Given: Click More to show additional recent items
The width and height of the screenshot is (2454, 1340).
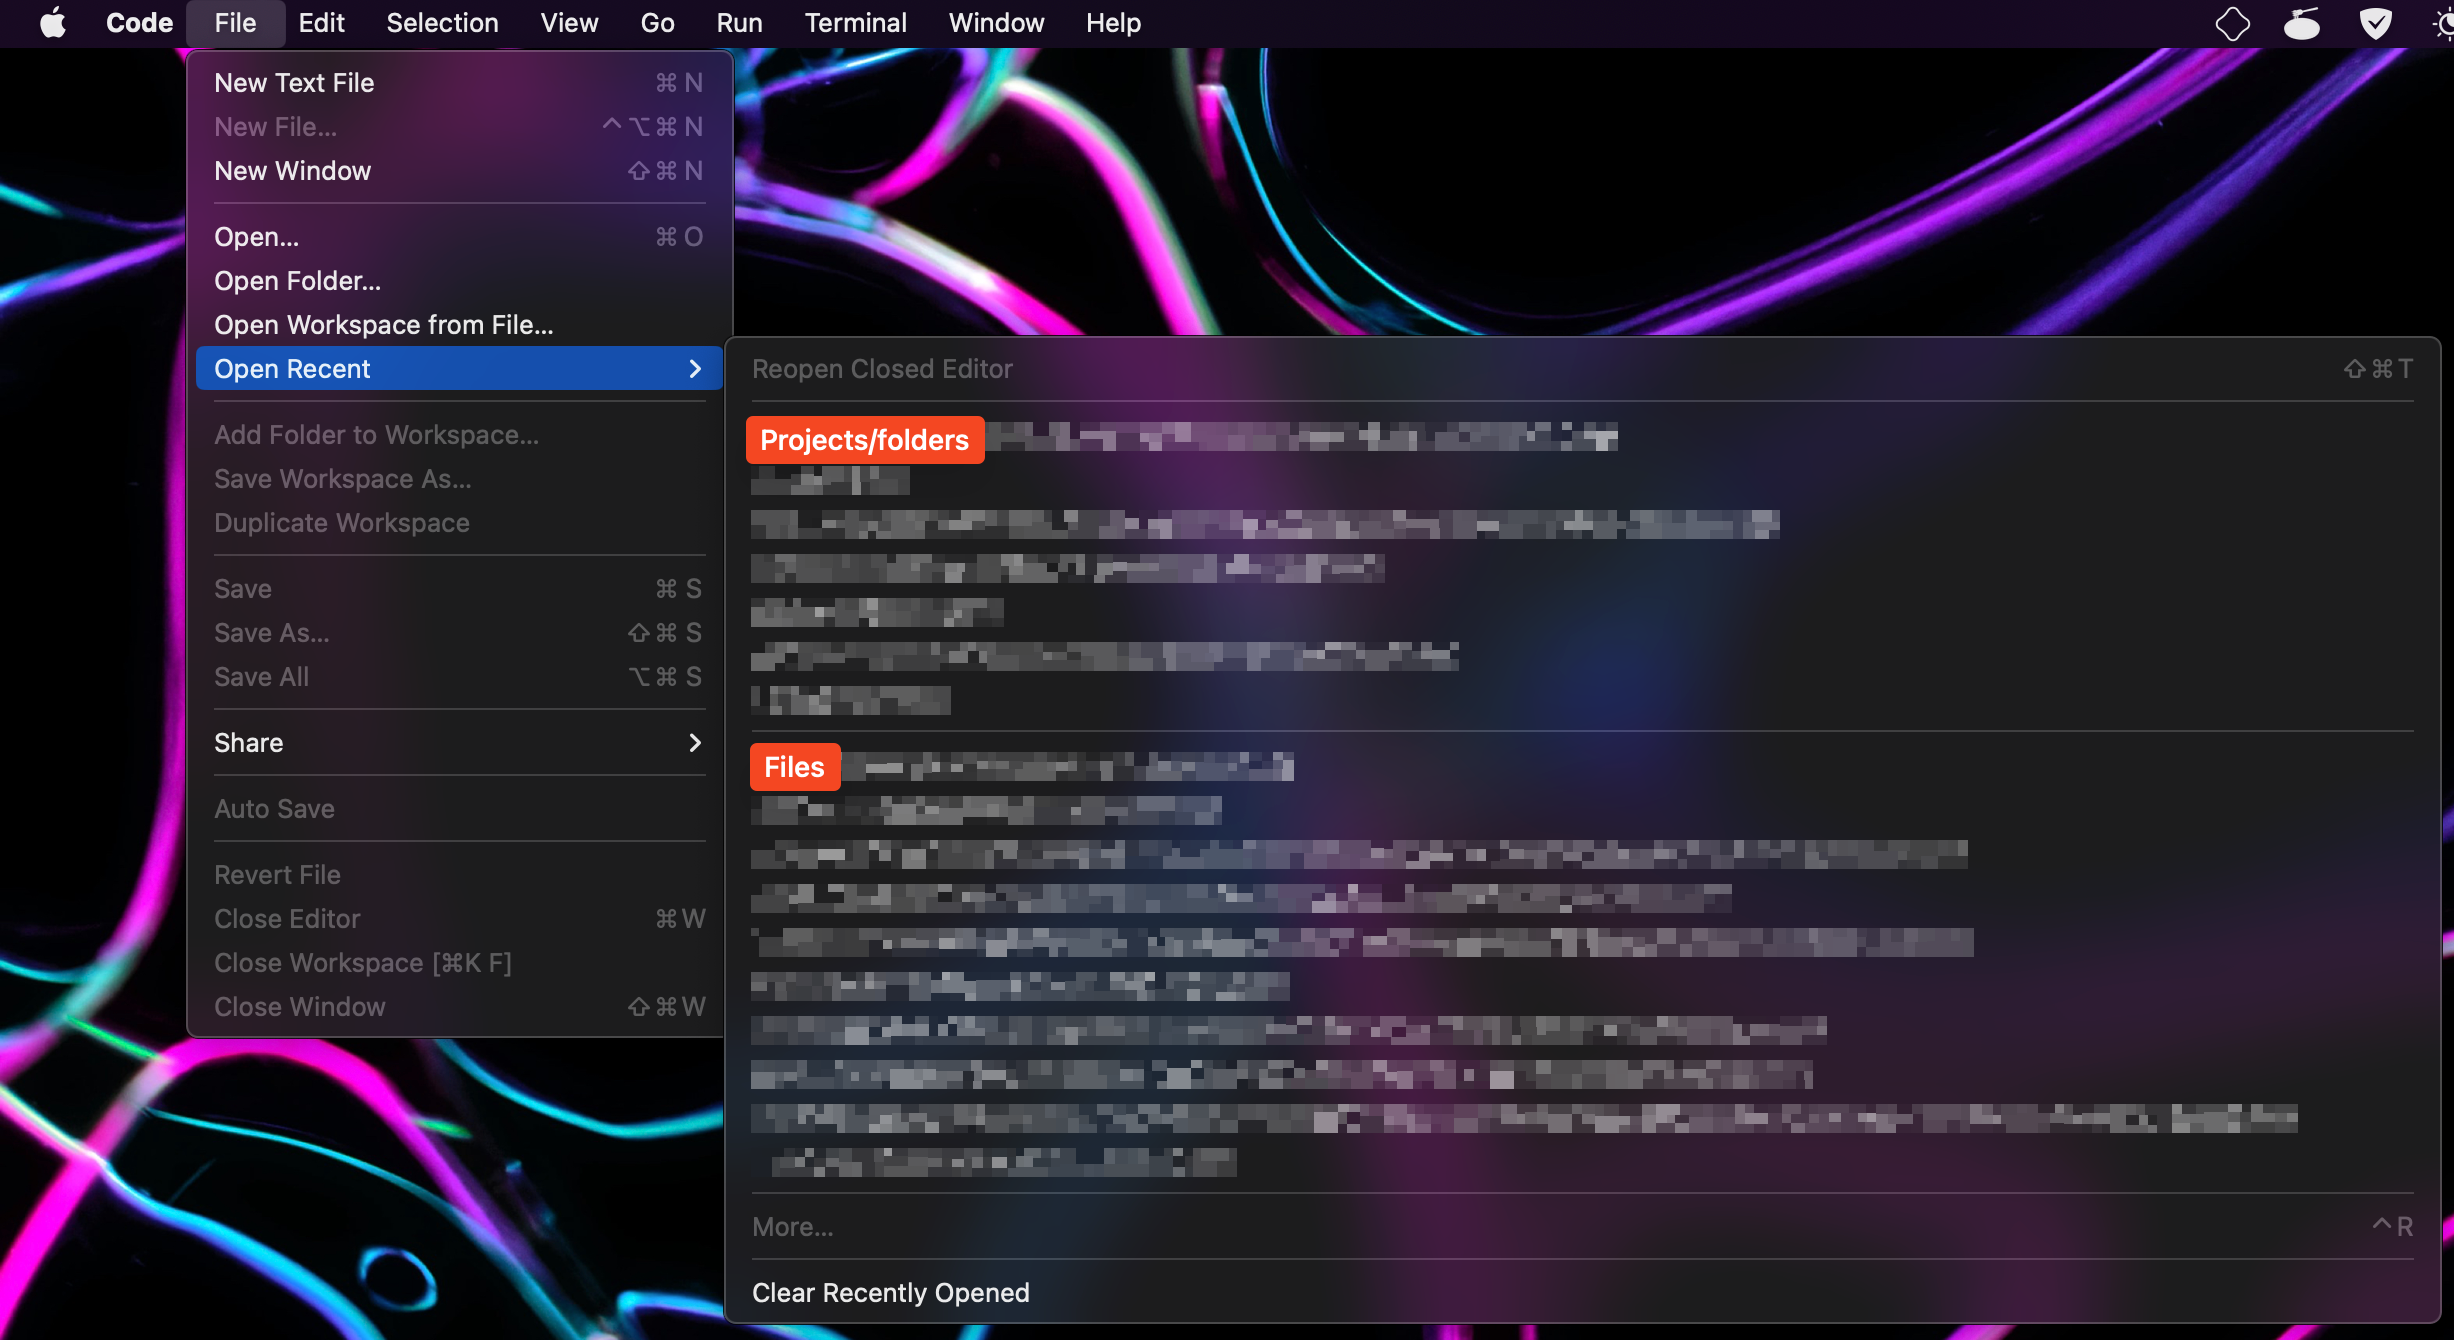Looking at the screenshot, I should (791, 1226).
